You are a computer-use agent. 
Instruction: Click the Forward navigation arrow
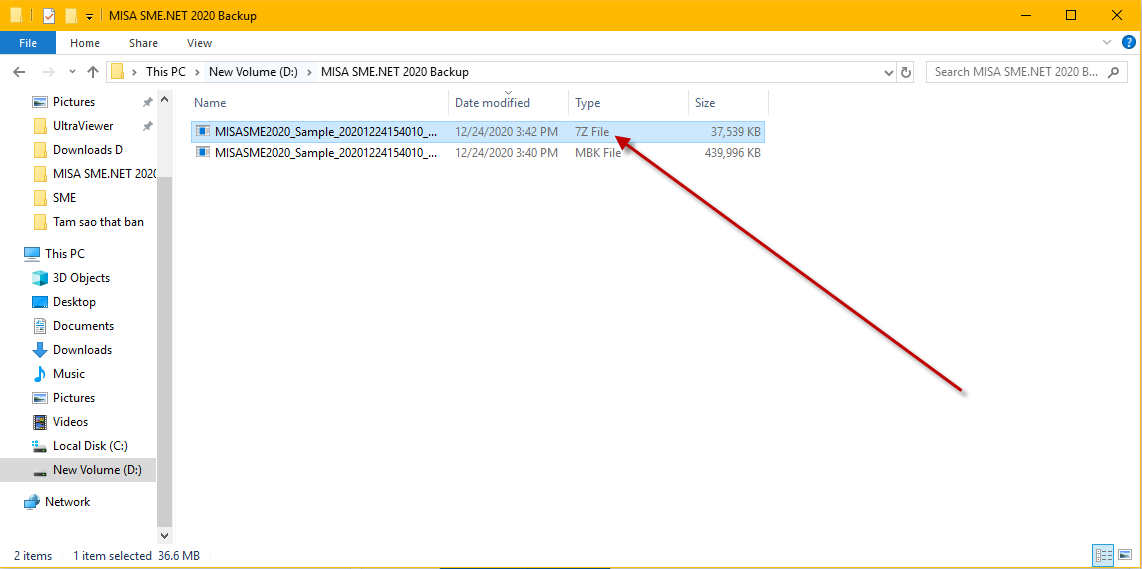[48, 72]
